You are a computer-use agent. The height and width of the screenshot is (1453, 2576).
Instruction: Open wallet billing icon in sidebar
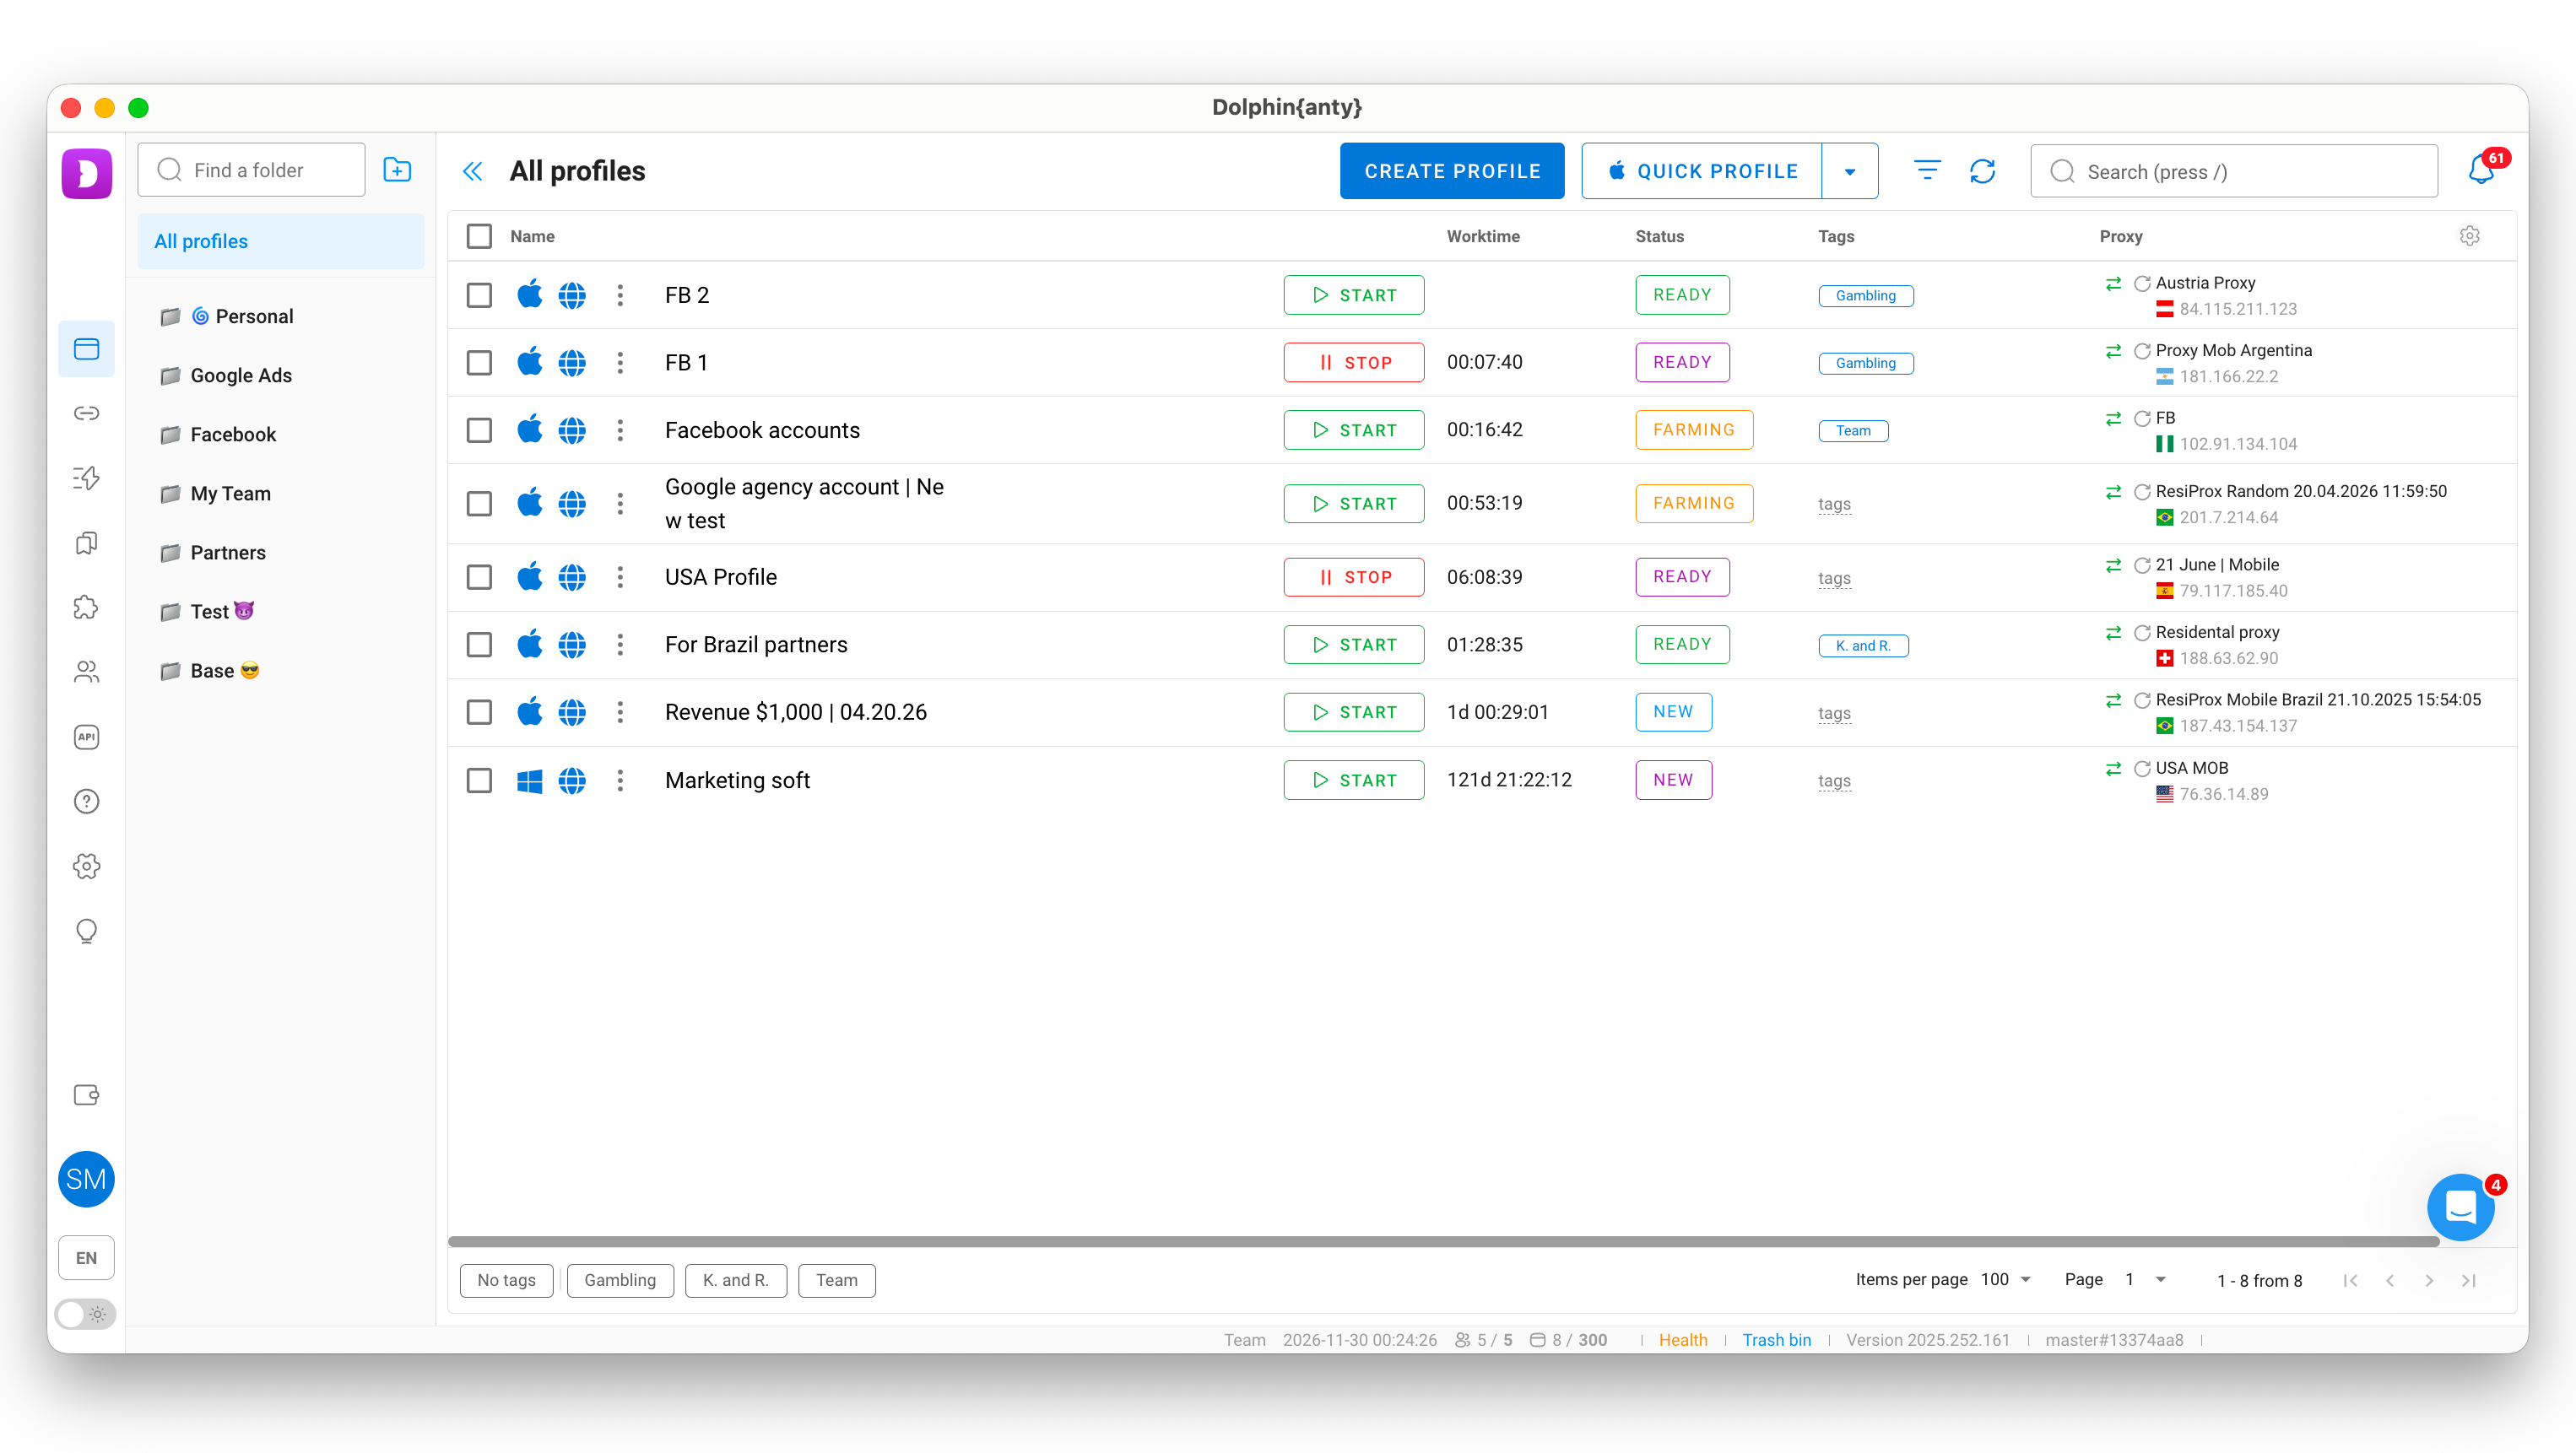click(86, 1095)
